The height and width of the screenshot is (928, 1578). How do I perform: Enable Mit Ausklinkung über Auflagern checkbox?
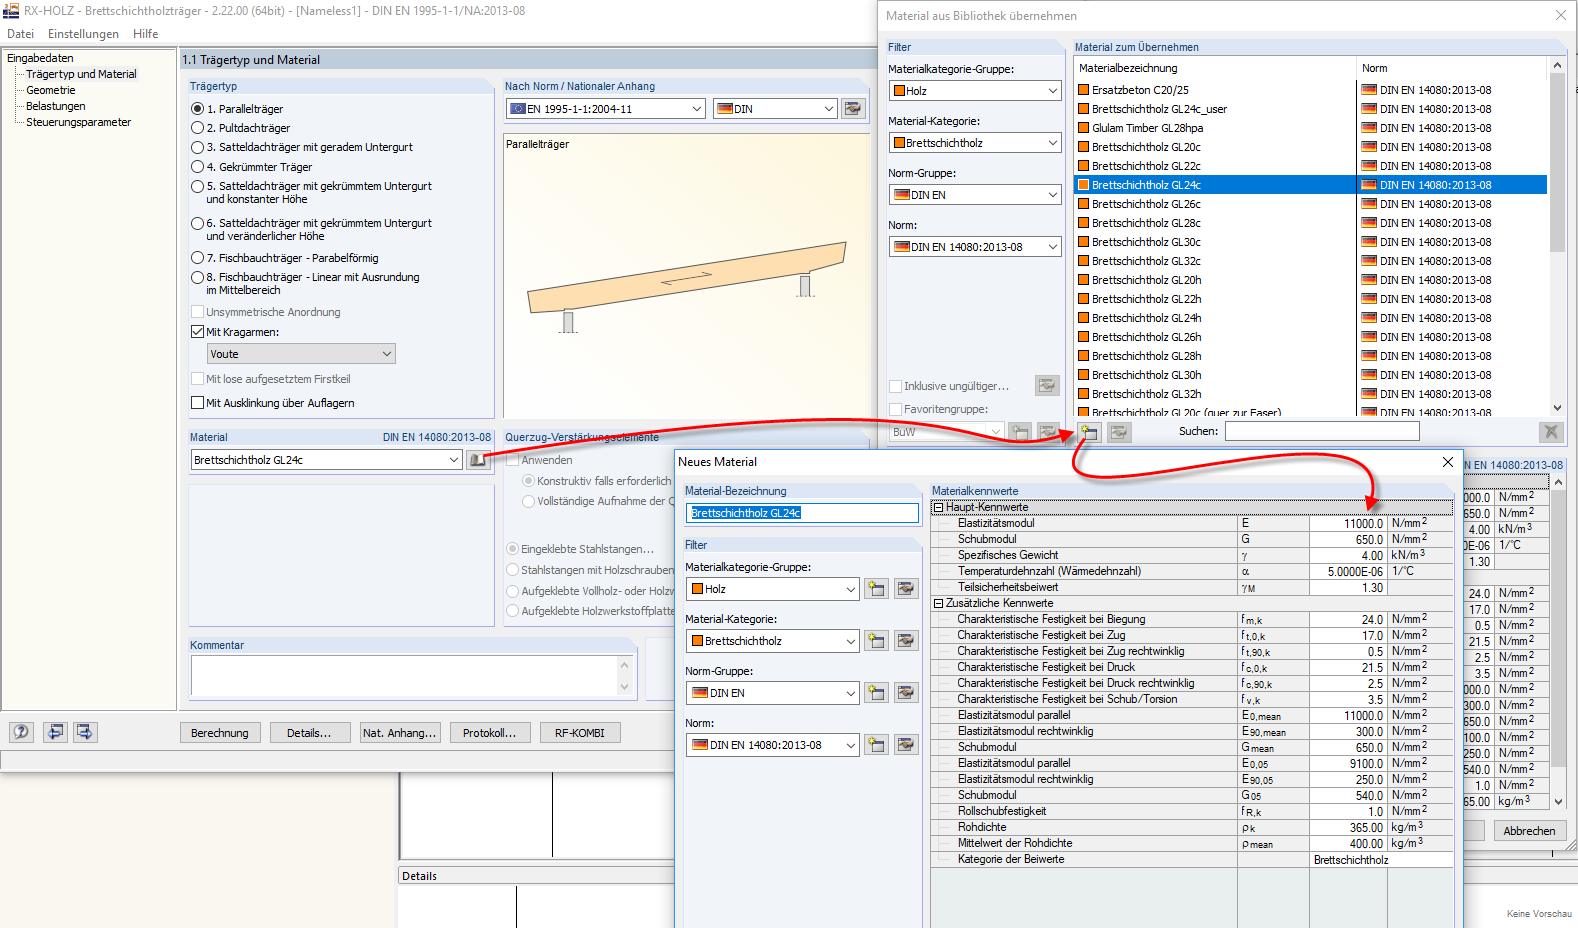(197, 403)
